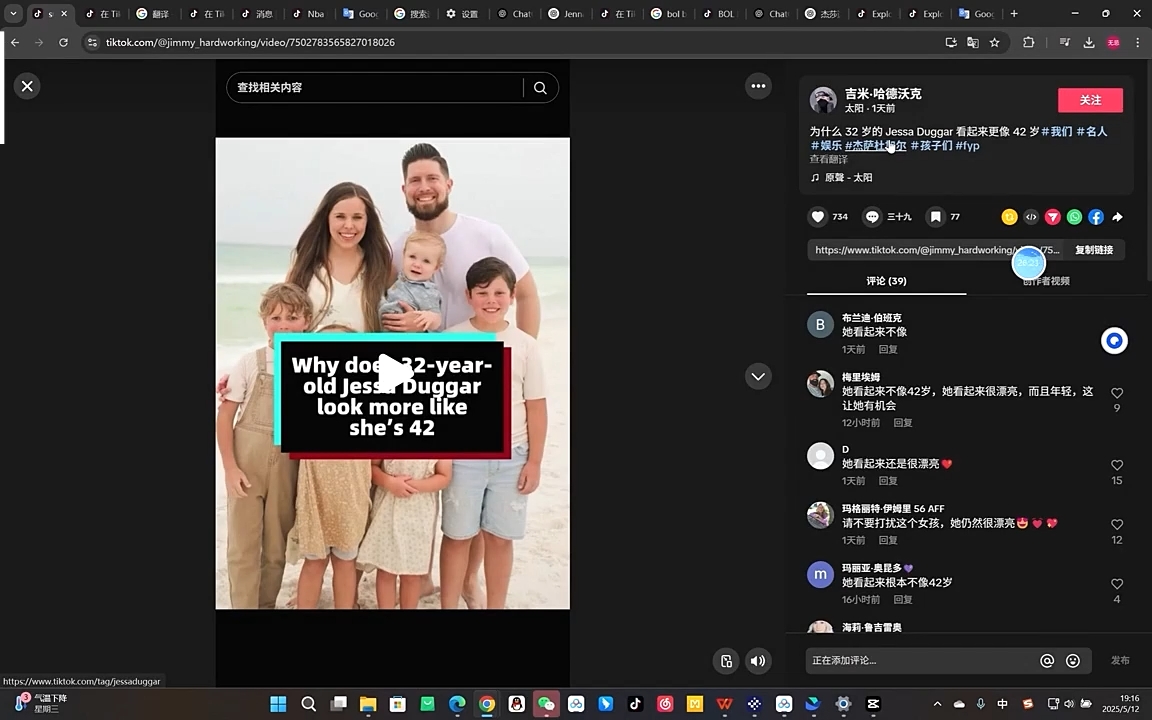
Task: Open the #fyp hashtag link
Action: click(967, 145)
